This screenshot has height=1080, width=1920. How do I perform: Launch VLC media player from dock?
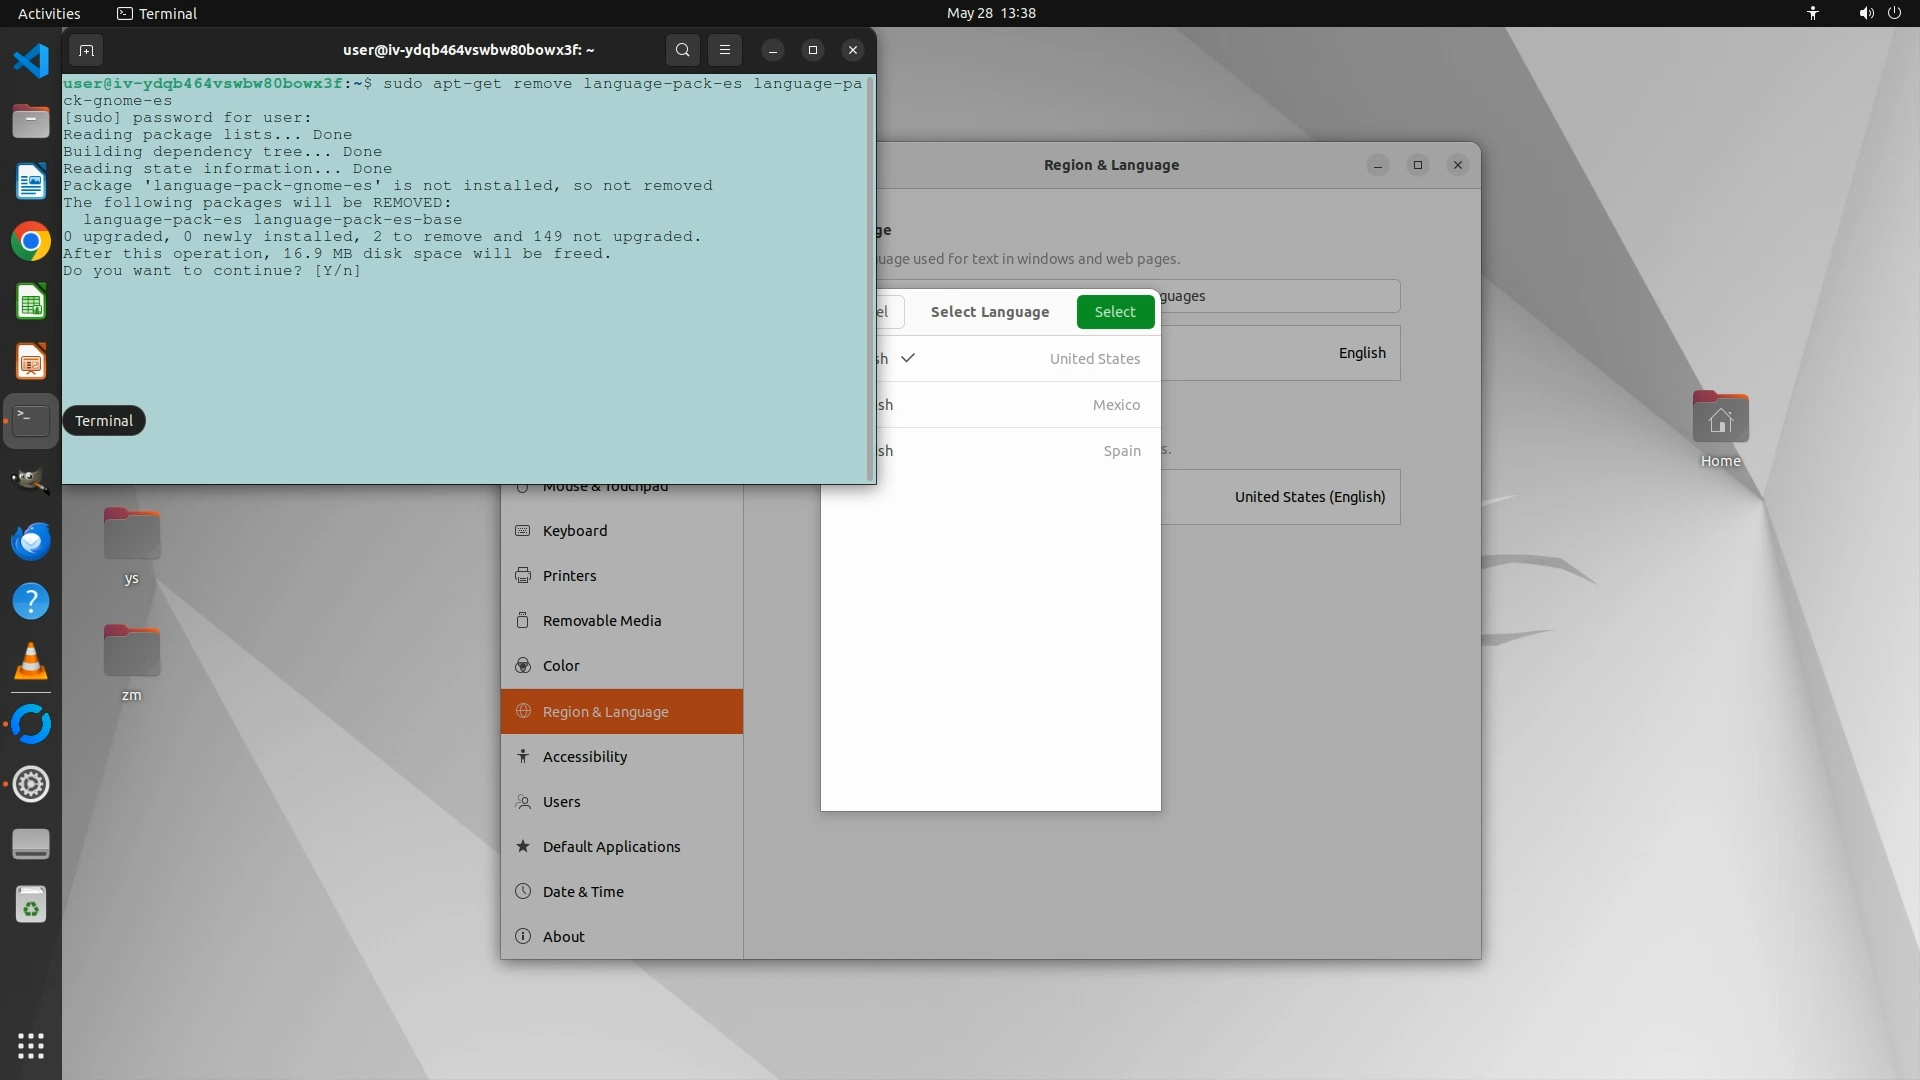(x=31, y=661)
